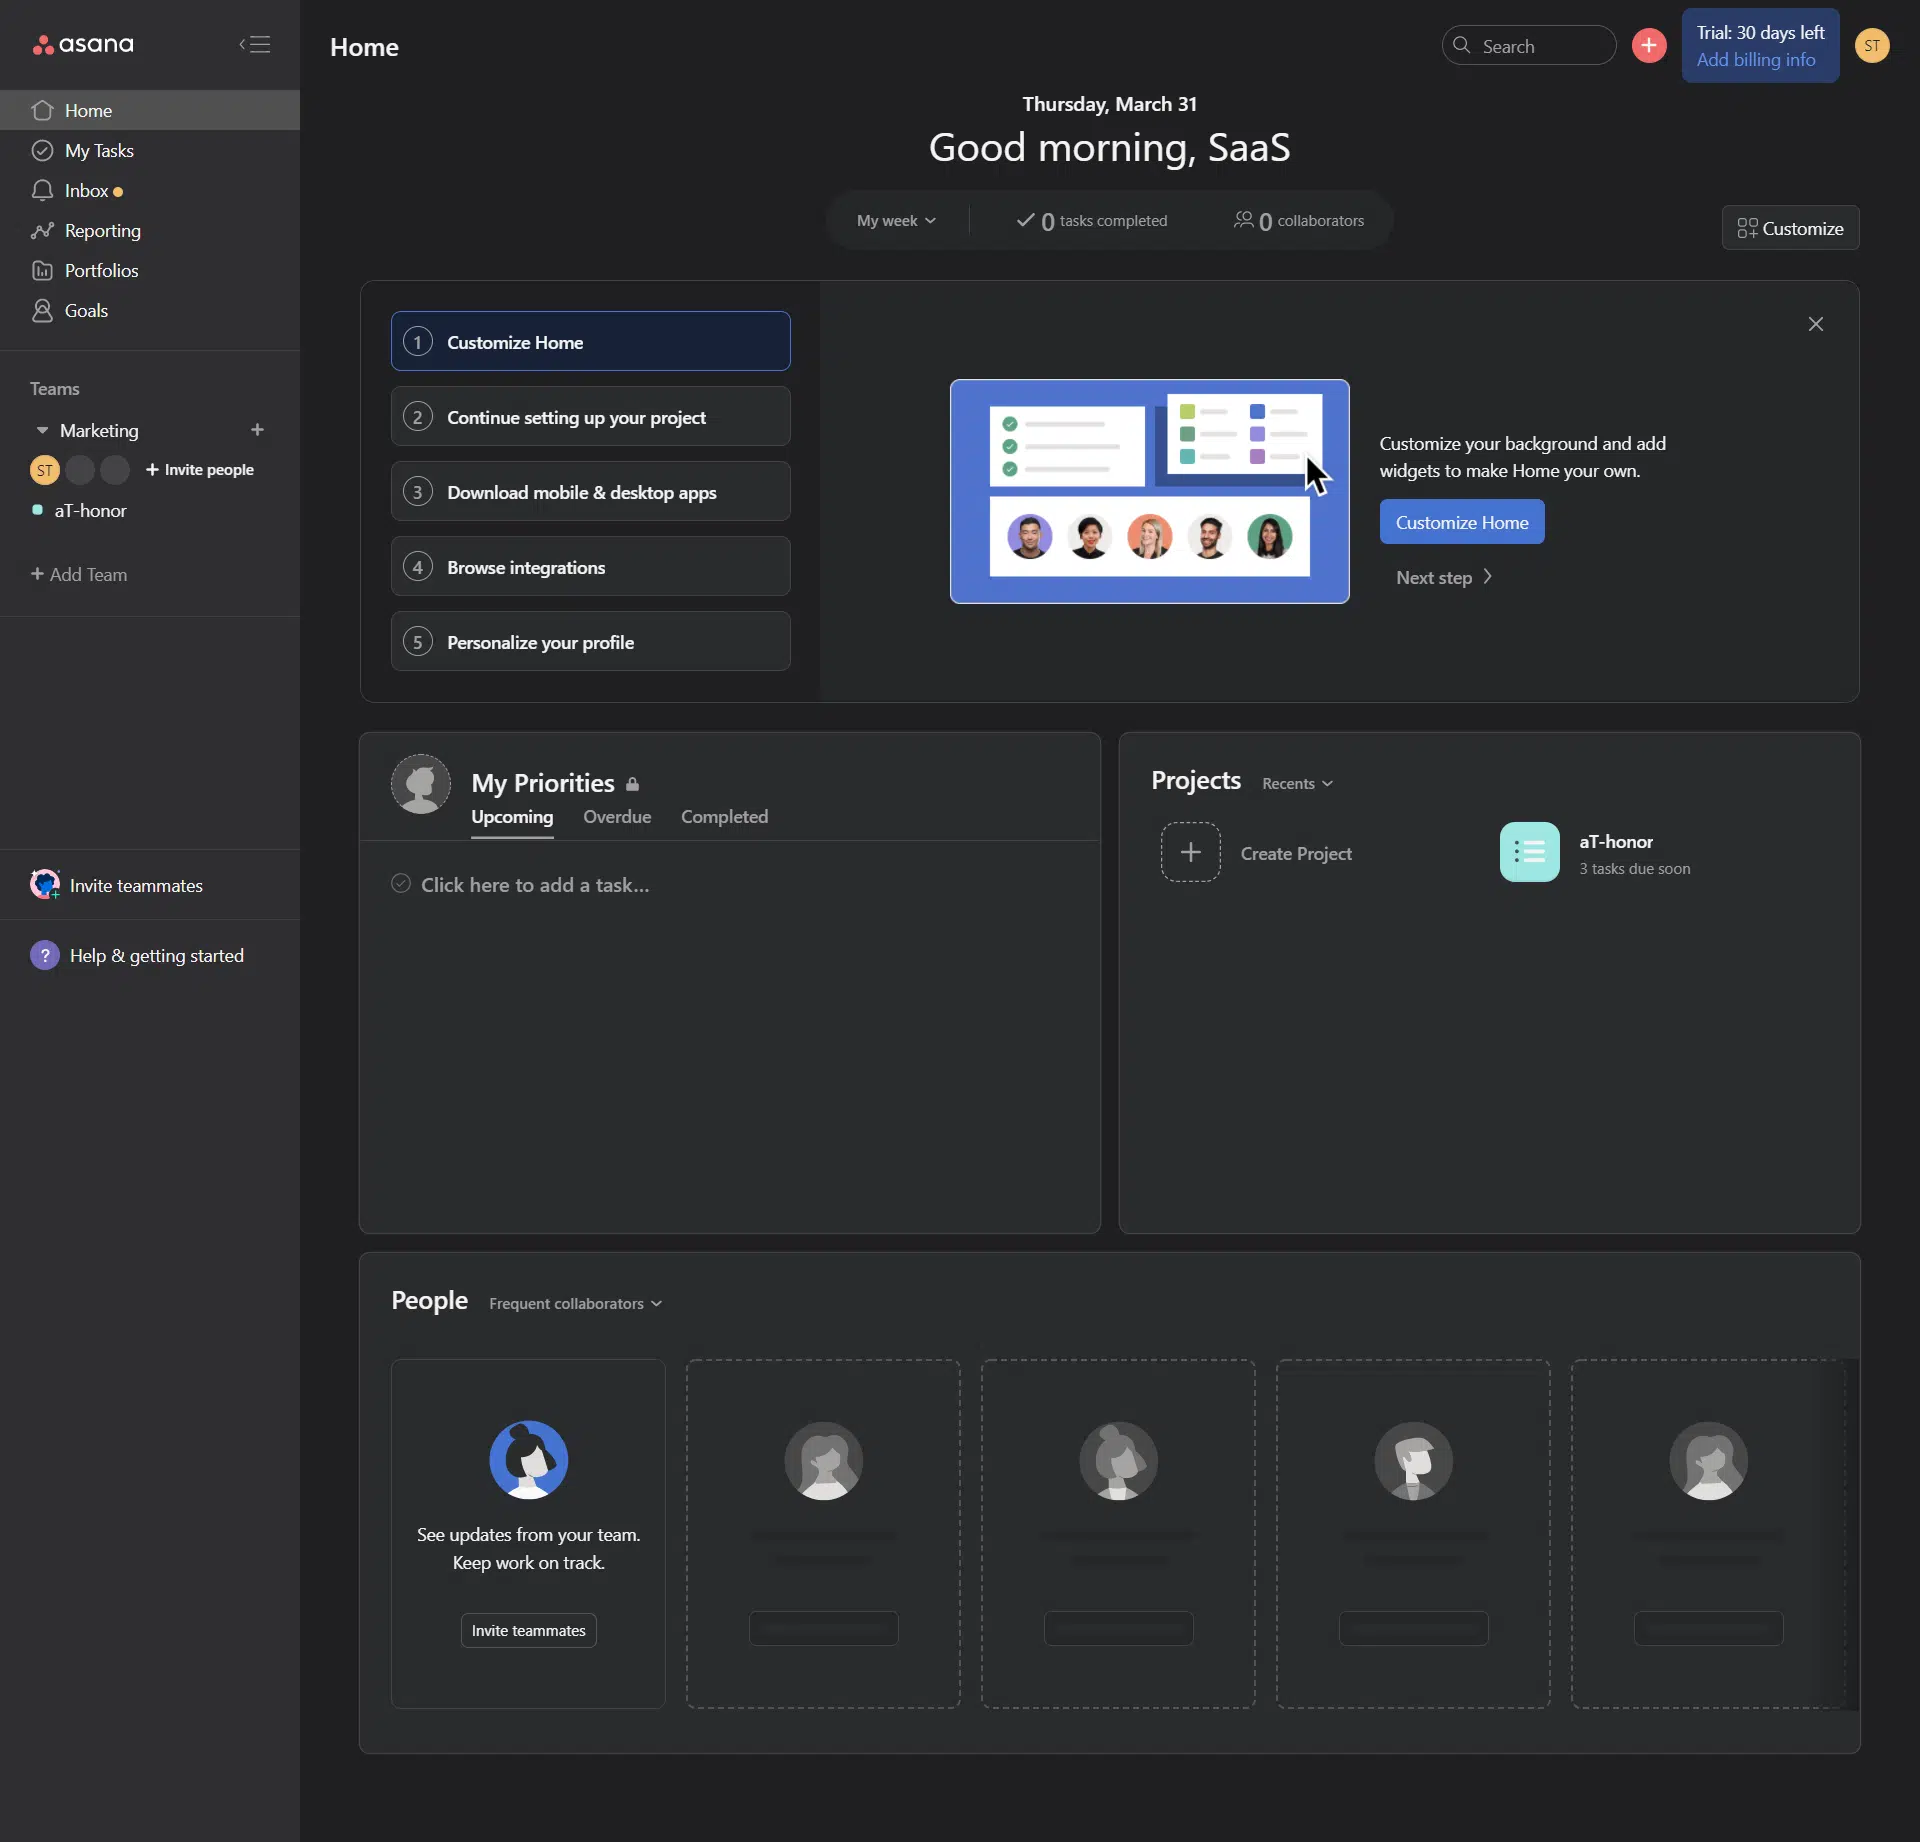Click the 'Home' page title
Image resolution: width=1920 pixels, height=1842 pixels.
[x=364, y=47]
